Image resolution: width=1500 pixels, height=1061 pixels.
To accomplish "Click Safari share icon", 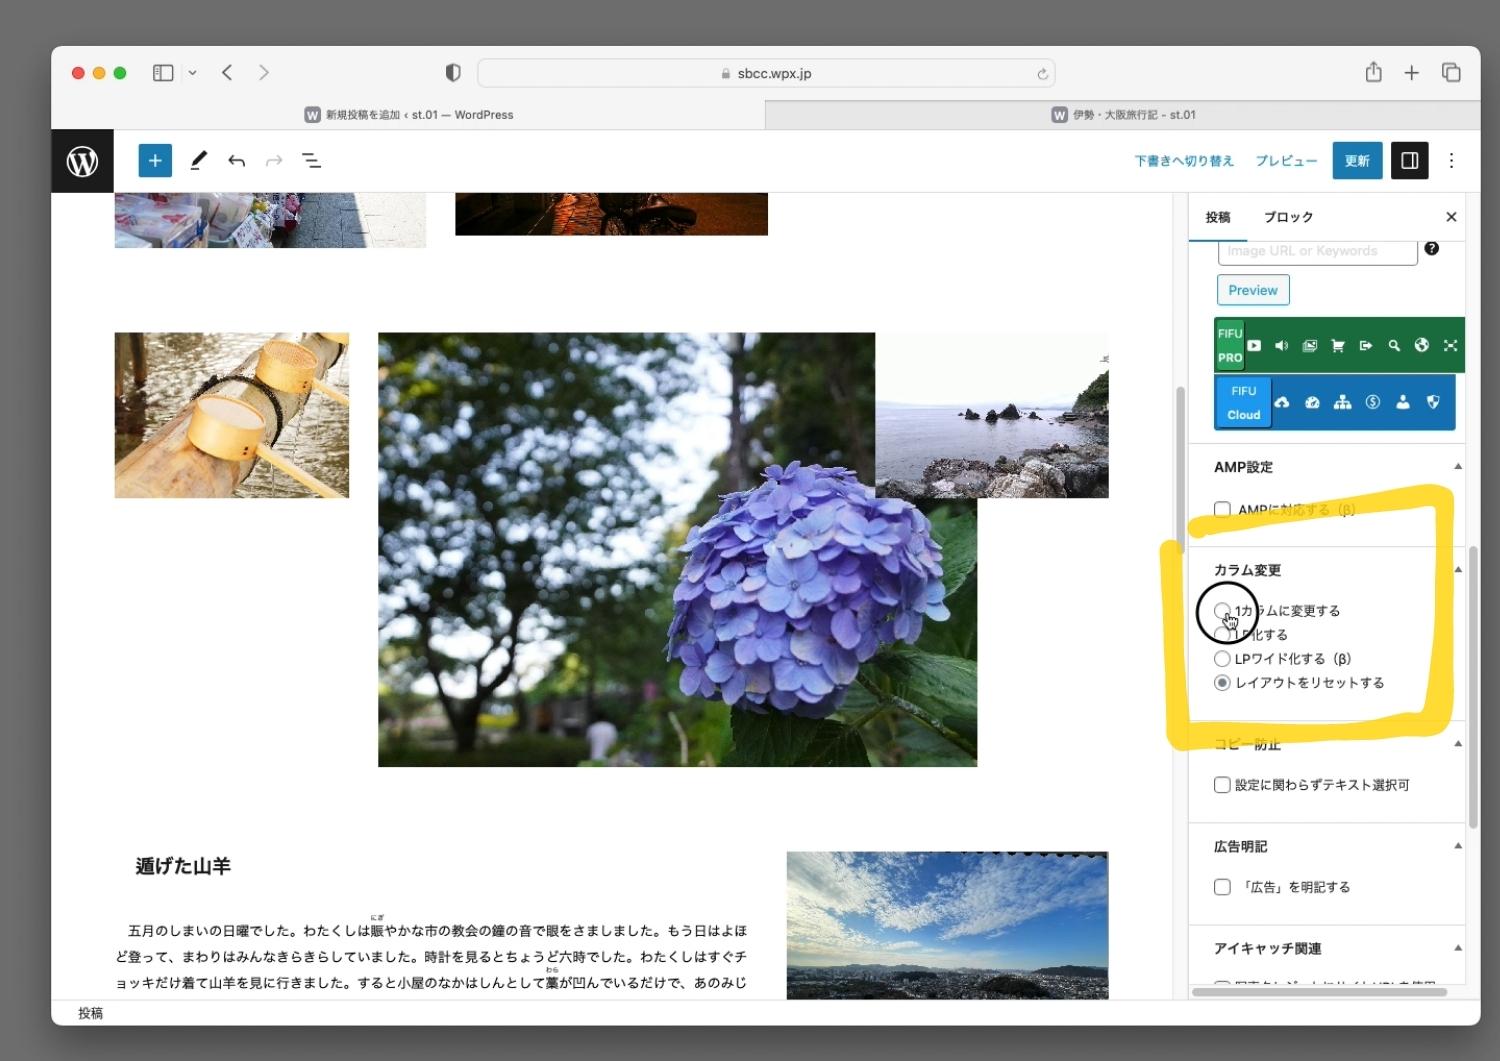I will tap(1374, 72).
